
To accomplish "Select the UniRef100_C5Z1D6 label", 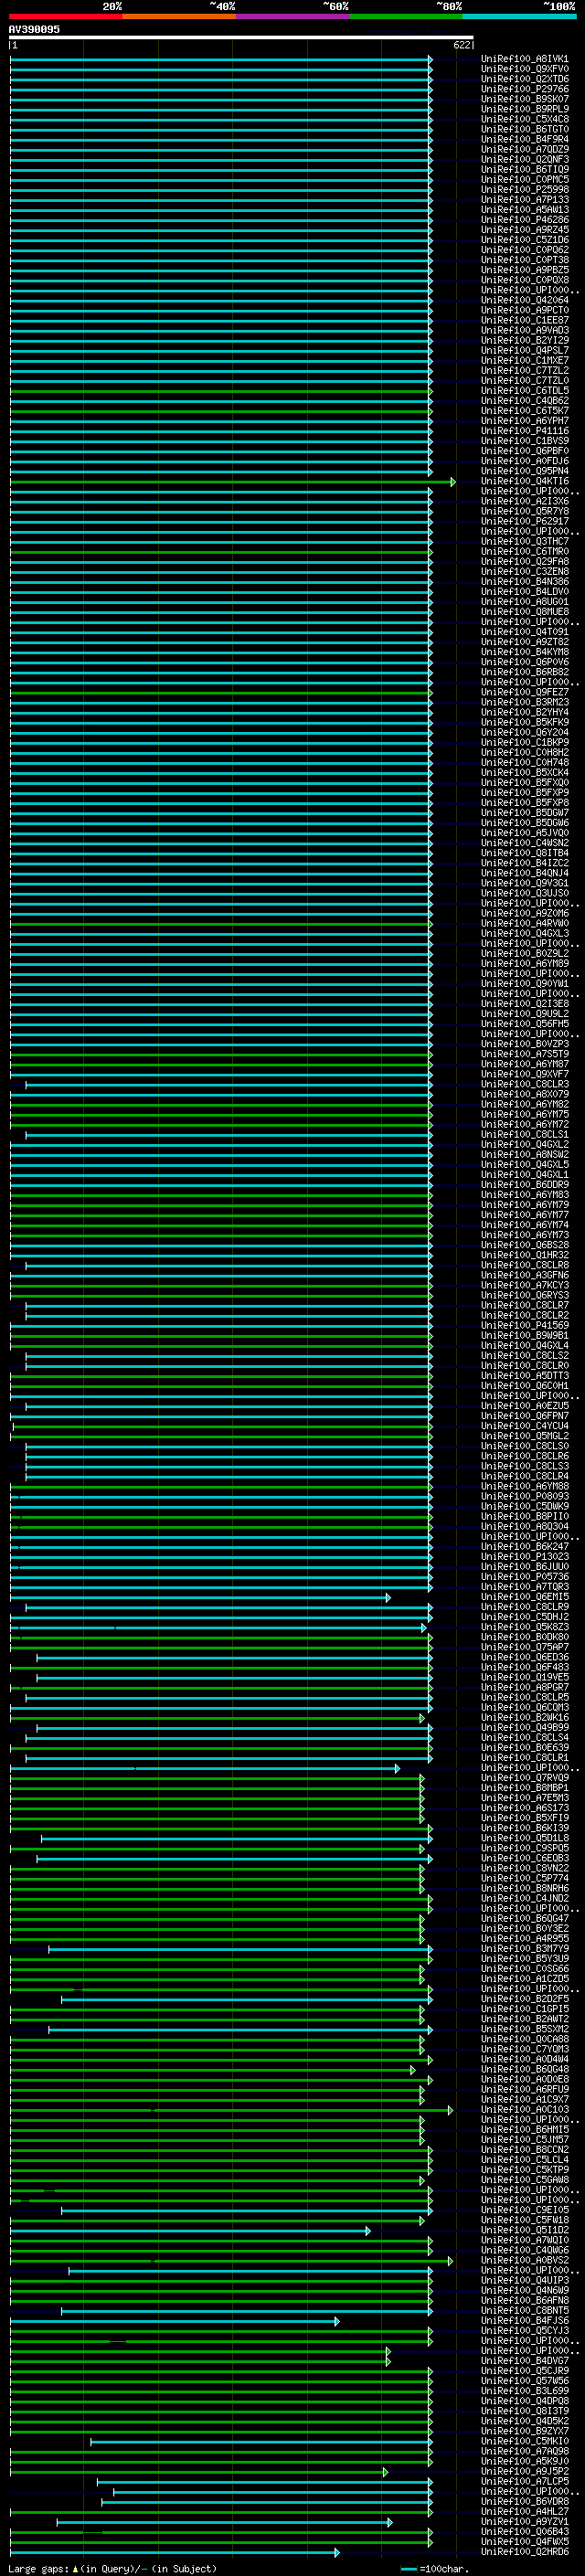I will [x=524, y=240].
